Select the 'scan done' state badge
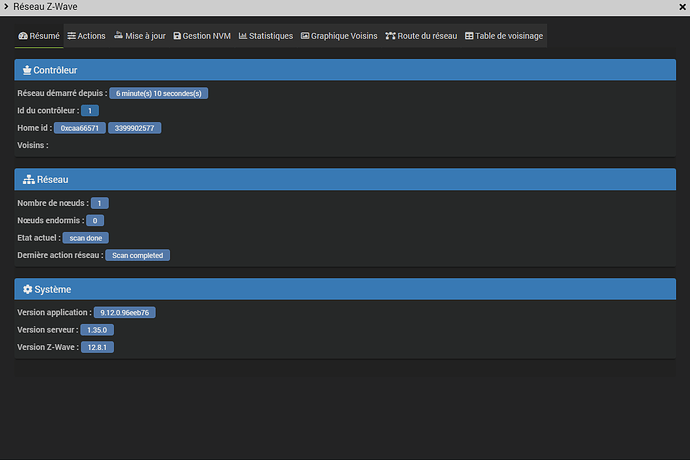 [86, 238]
